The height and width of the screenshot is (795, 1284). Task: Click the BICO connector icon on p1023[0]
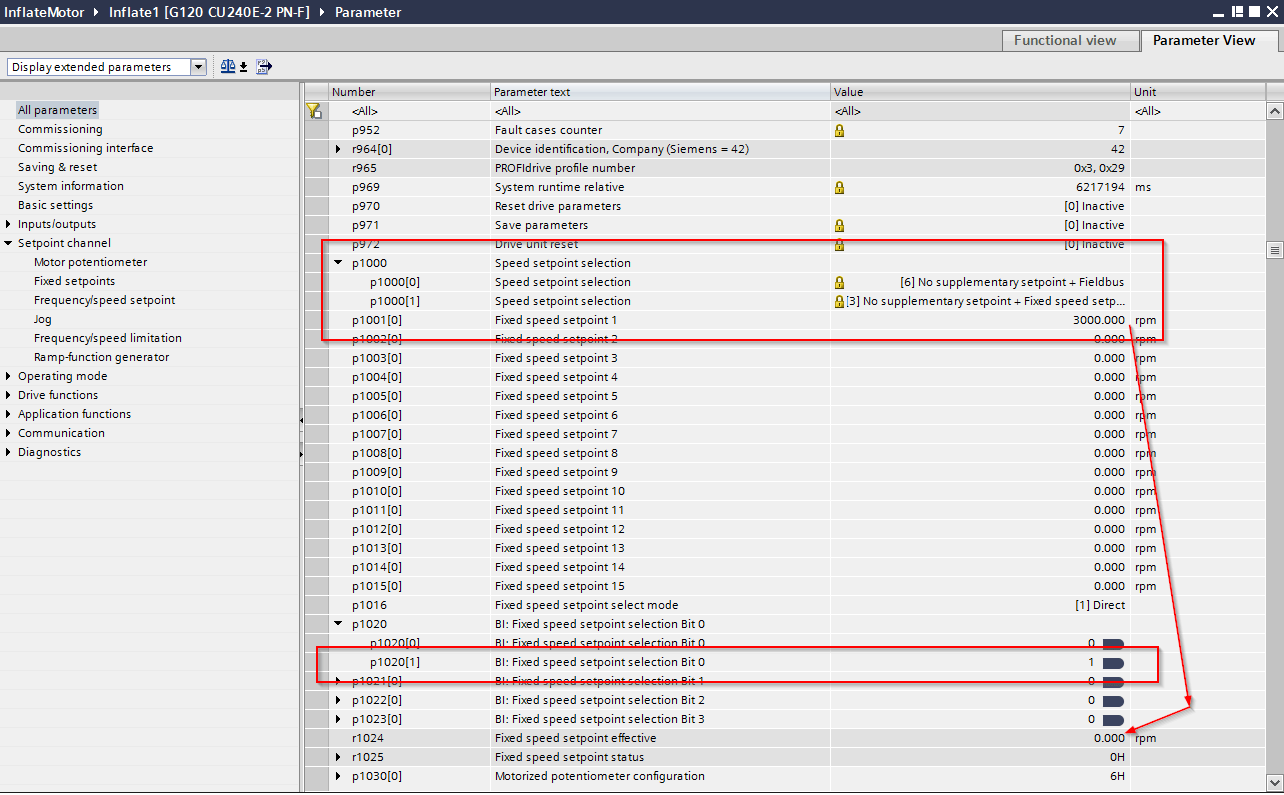(x=1113, y=719)
